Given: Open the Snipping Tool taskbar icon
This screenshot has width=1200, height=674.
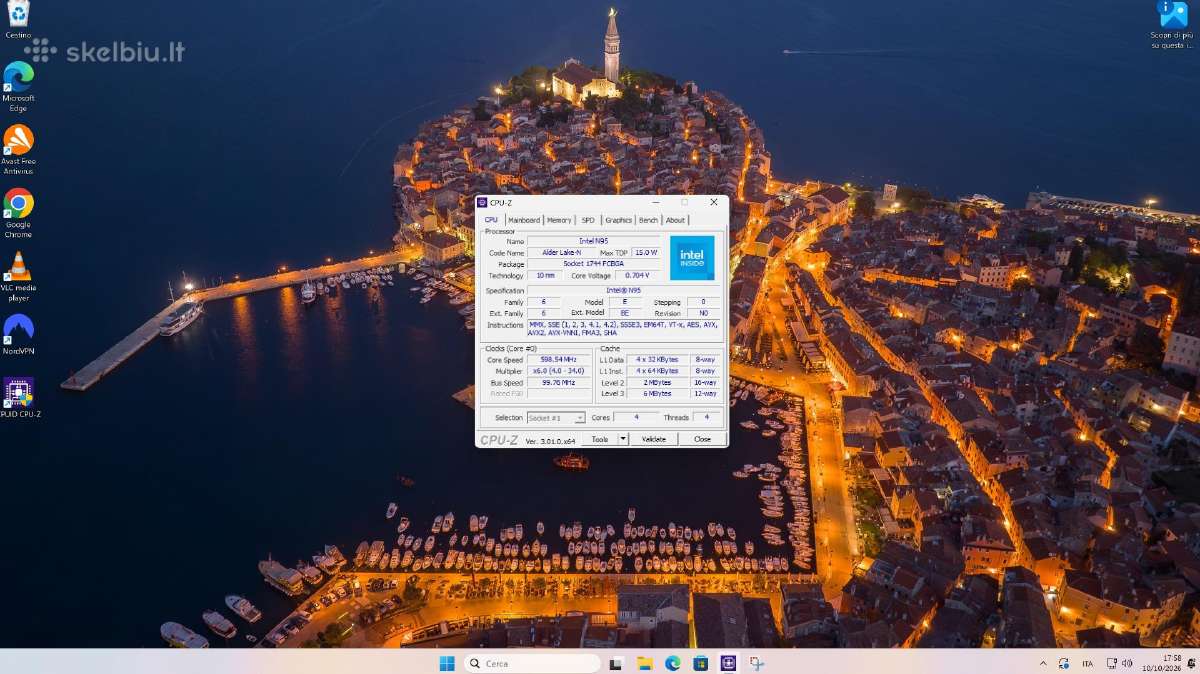Looking at the screenshot, I should click(x=757, y=663).
